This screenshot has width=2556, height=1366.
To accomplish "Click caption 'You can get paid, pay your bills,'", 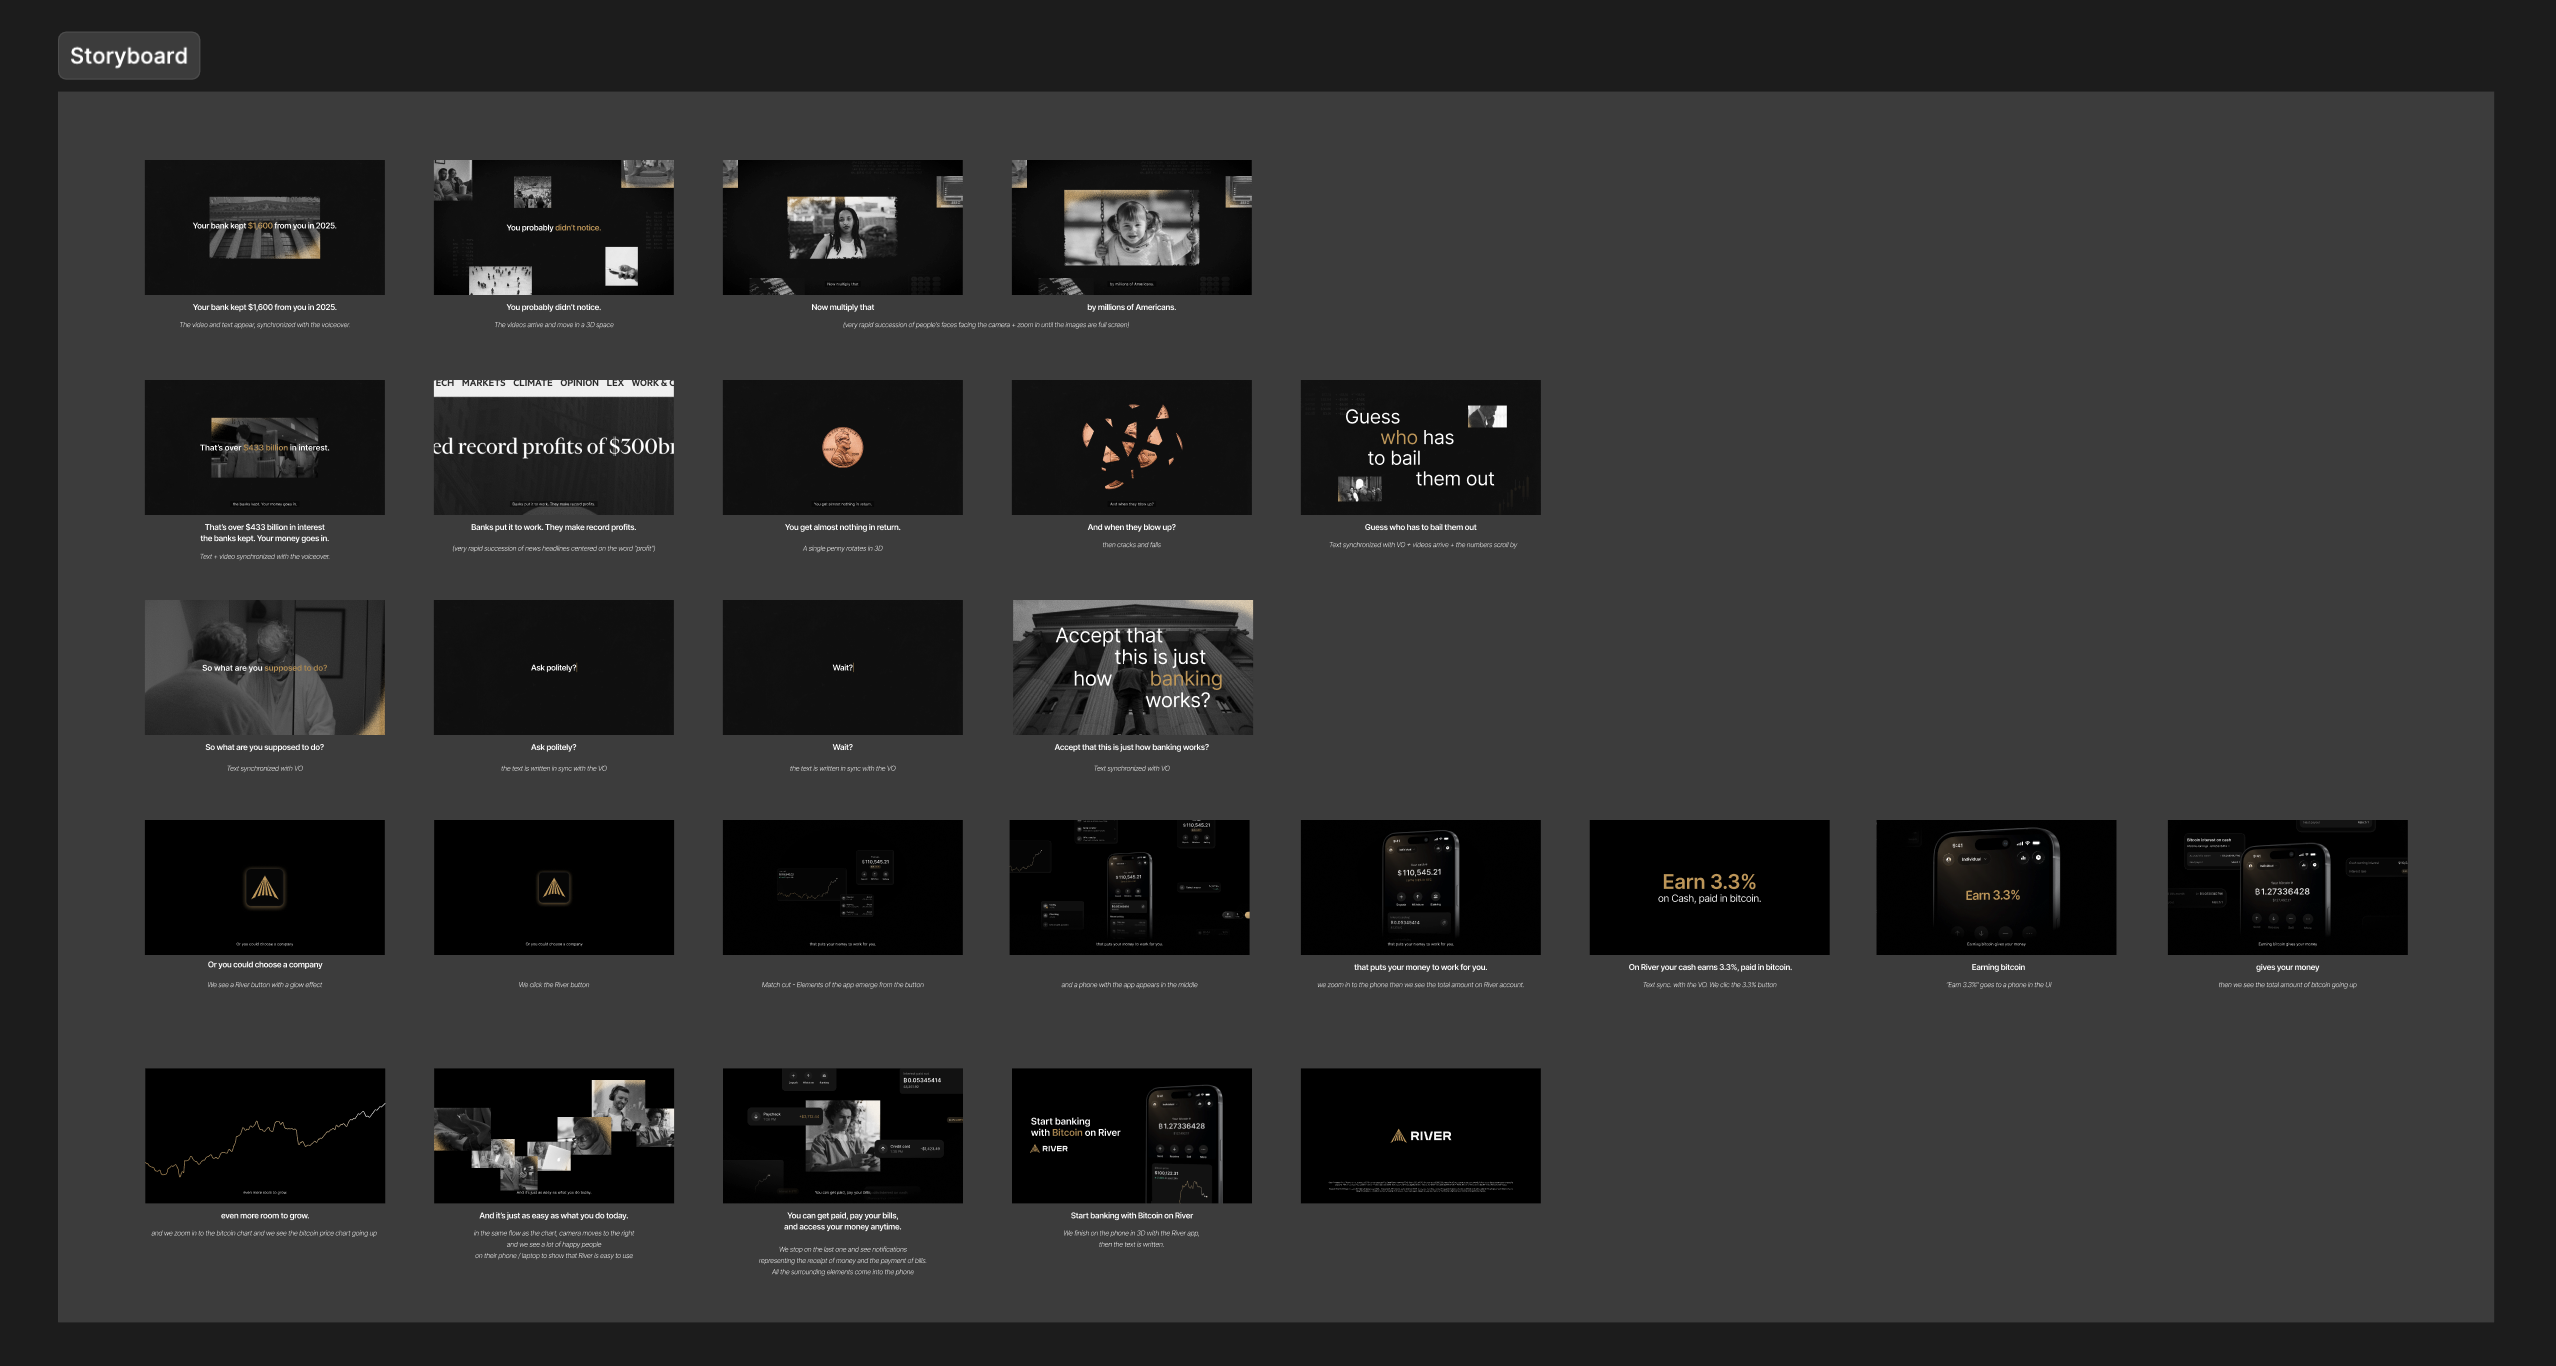I will tap(843, 1217).
